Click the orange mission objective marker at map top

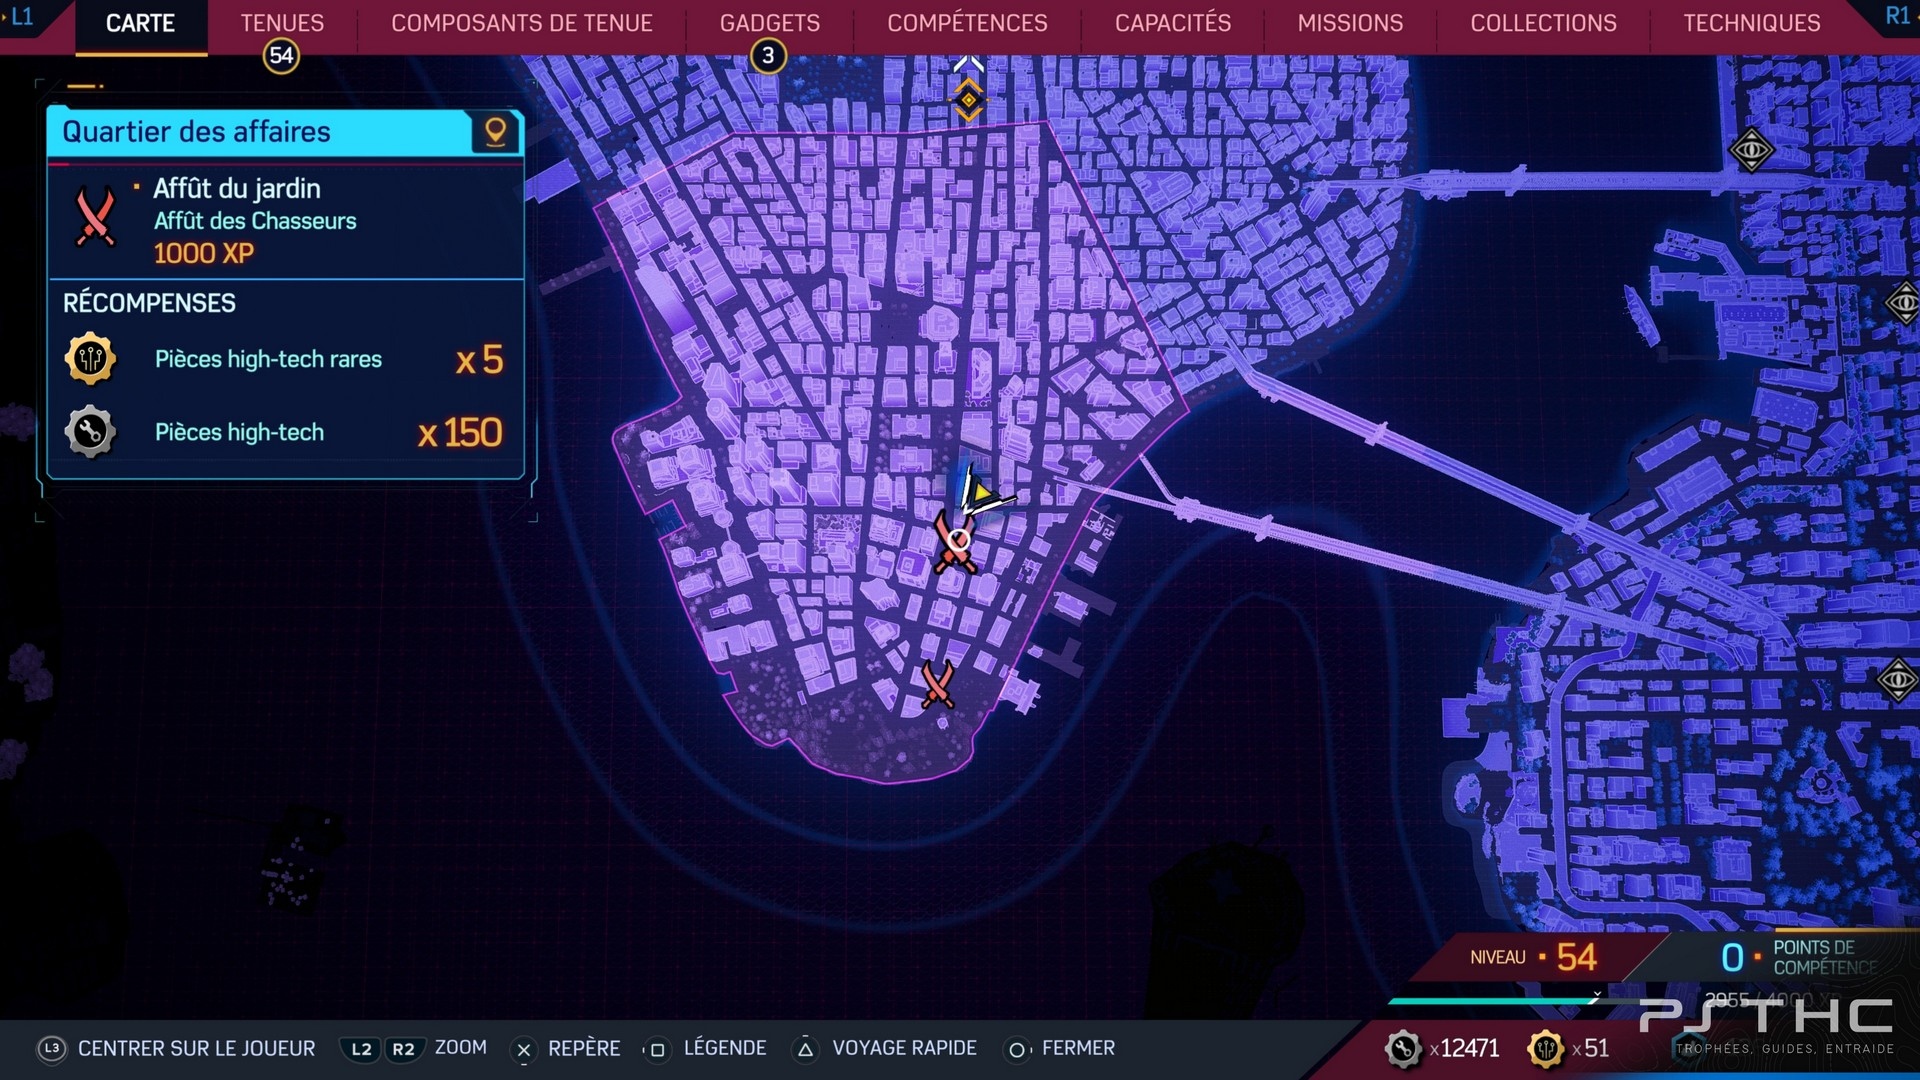[x=968, y=99]
